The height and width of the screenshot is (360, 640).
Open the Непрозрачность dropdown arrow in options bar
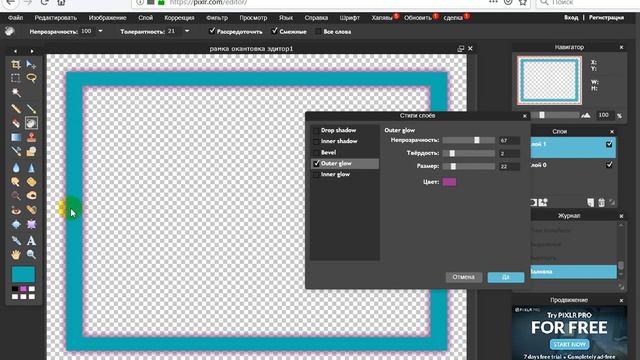click(100, 31)
